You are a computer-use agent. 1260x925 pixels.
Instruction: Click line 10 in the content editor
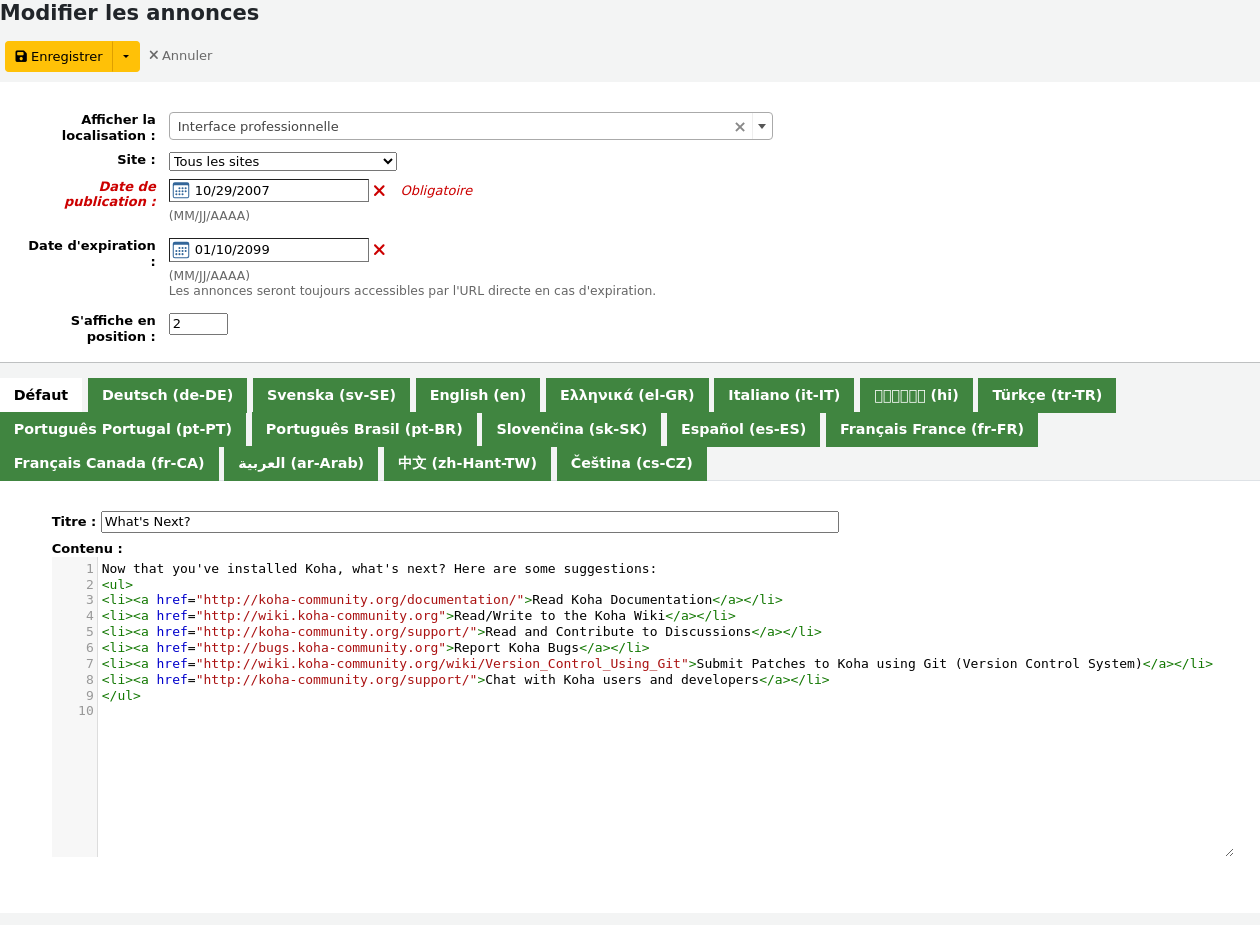(x=400, y=711)
